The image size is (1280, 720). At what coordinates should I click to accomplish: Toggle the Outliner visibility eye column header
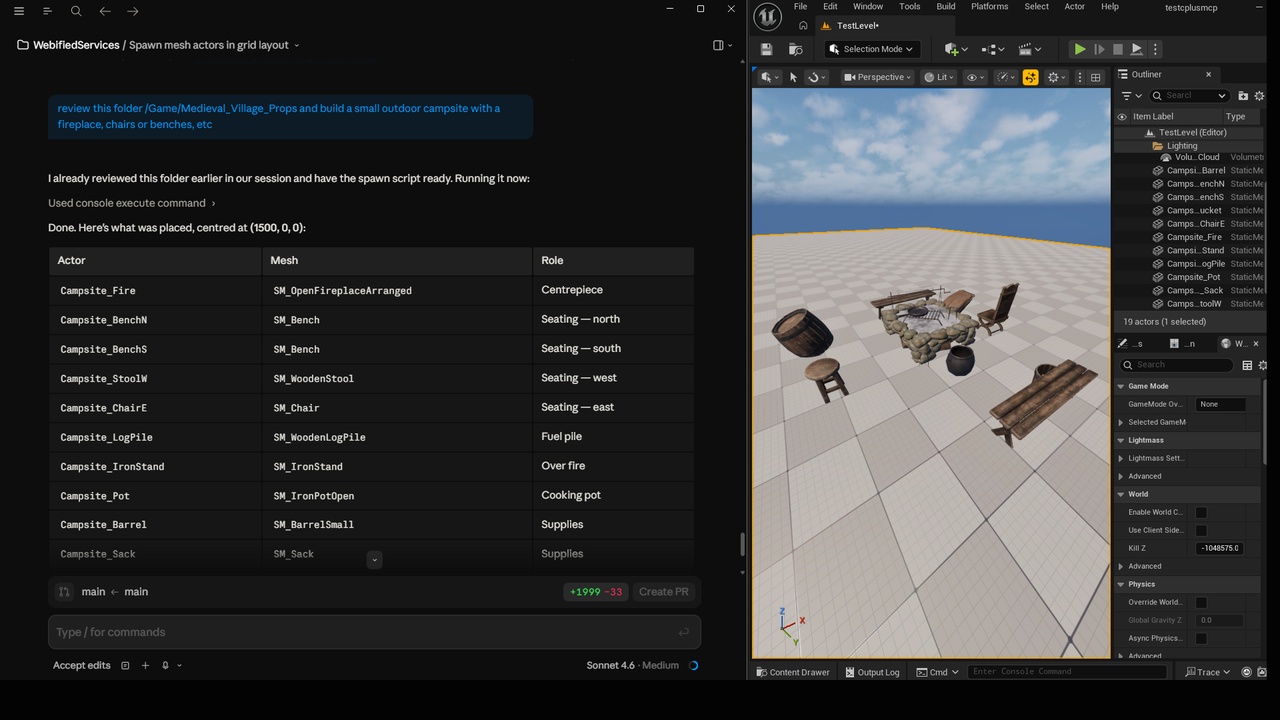[1122, 116]
